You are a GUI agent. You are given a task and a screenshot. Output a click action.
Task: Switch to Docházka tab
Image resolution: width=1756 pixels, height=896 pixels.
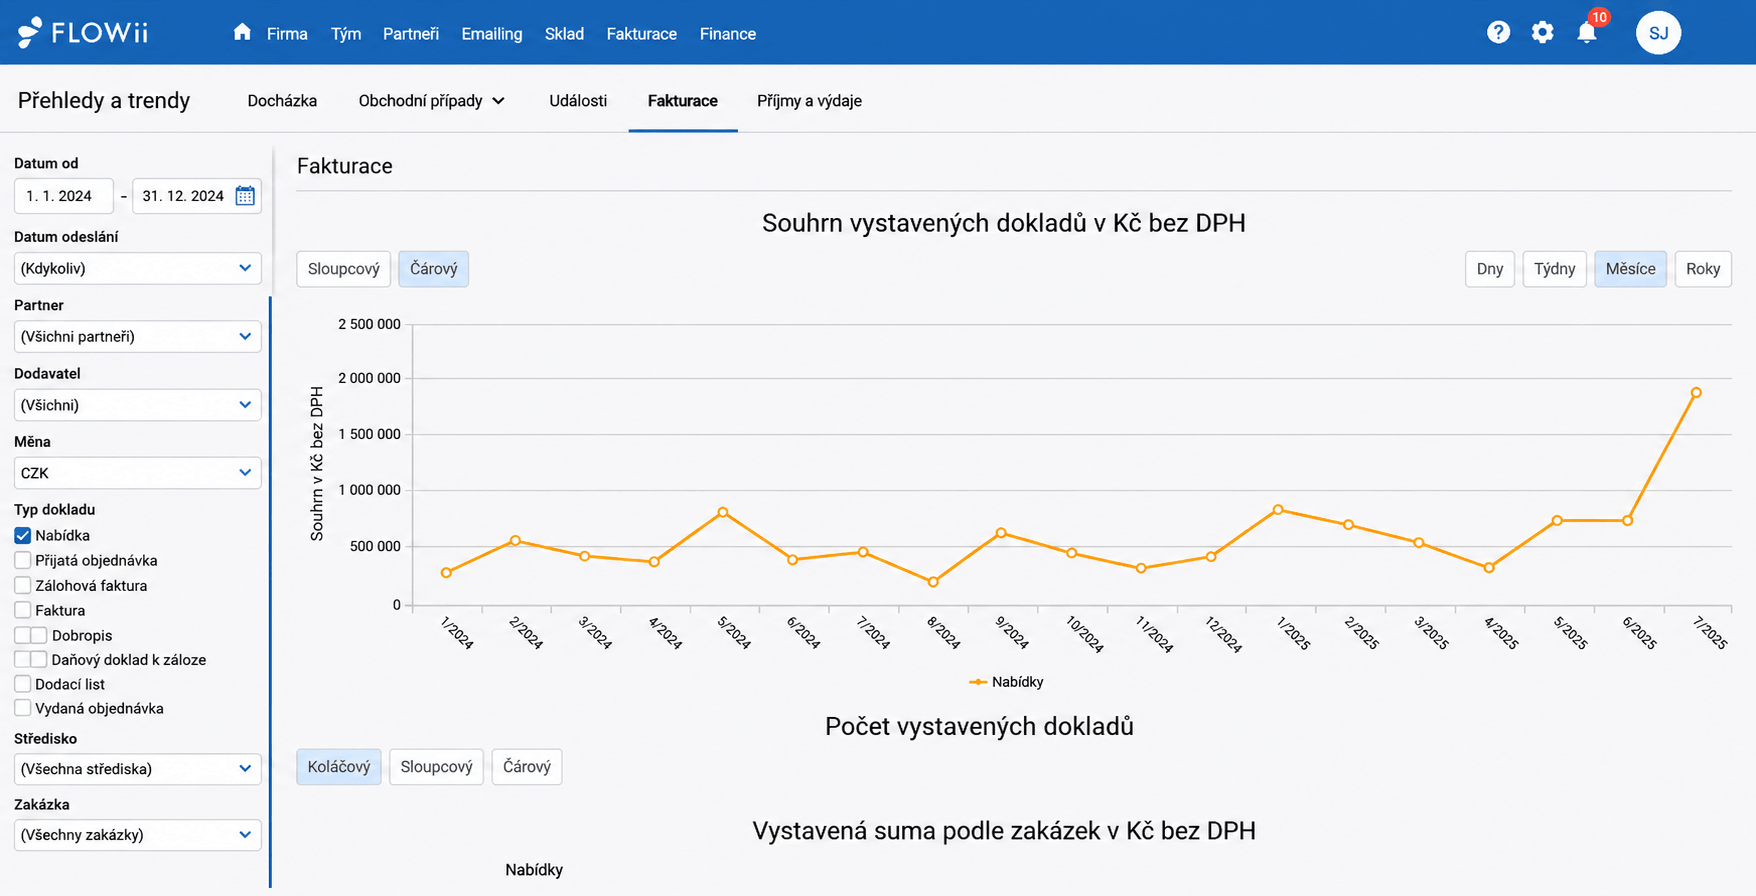pos(282,101)
